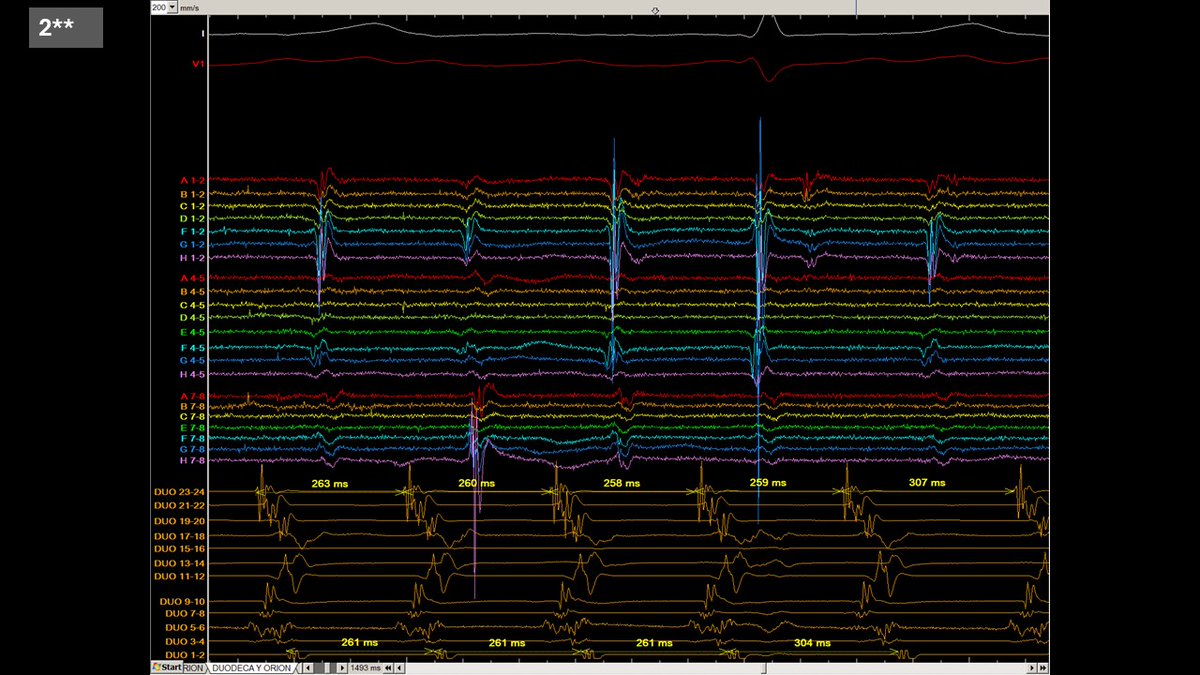Click the time marker arrow on top ruler
This screenshot has width=1200, height=675.
[x=656, y=11]
